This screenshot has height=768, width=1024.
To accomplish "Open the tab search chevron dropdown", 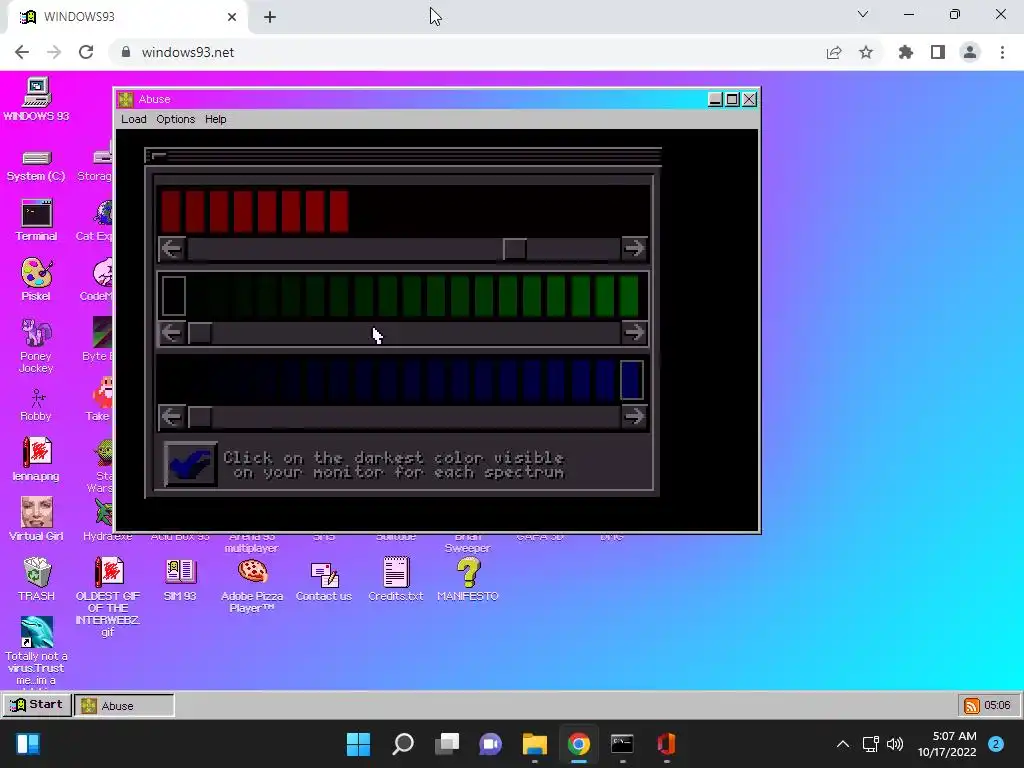I will pos(863,14).
